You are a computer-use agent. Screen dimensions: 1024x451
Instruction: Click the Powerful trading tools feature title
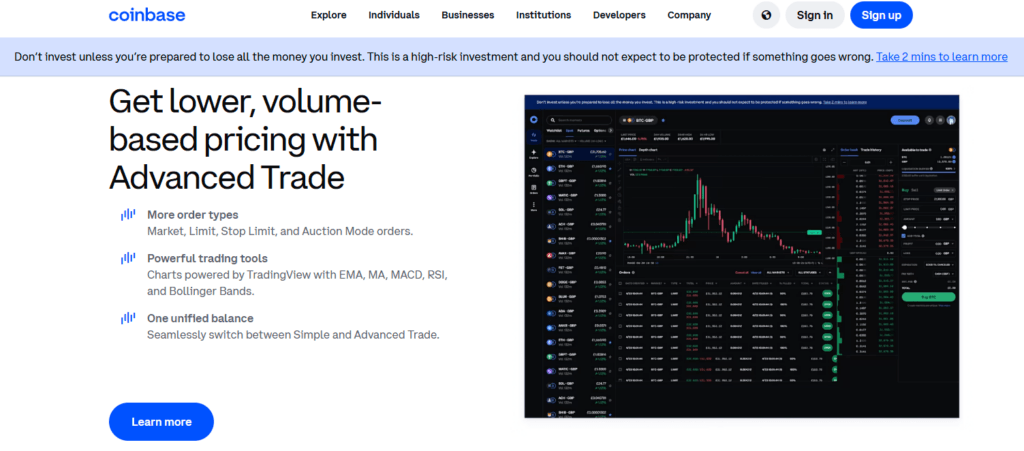click(207, 258)
